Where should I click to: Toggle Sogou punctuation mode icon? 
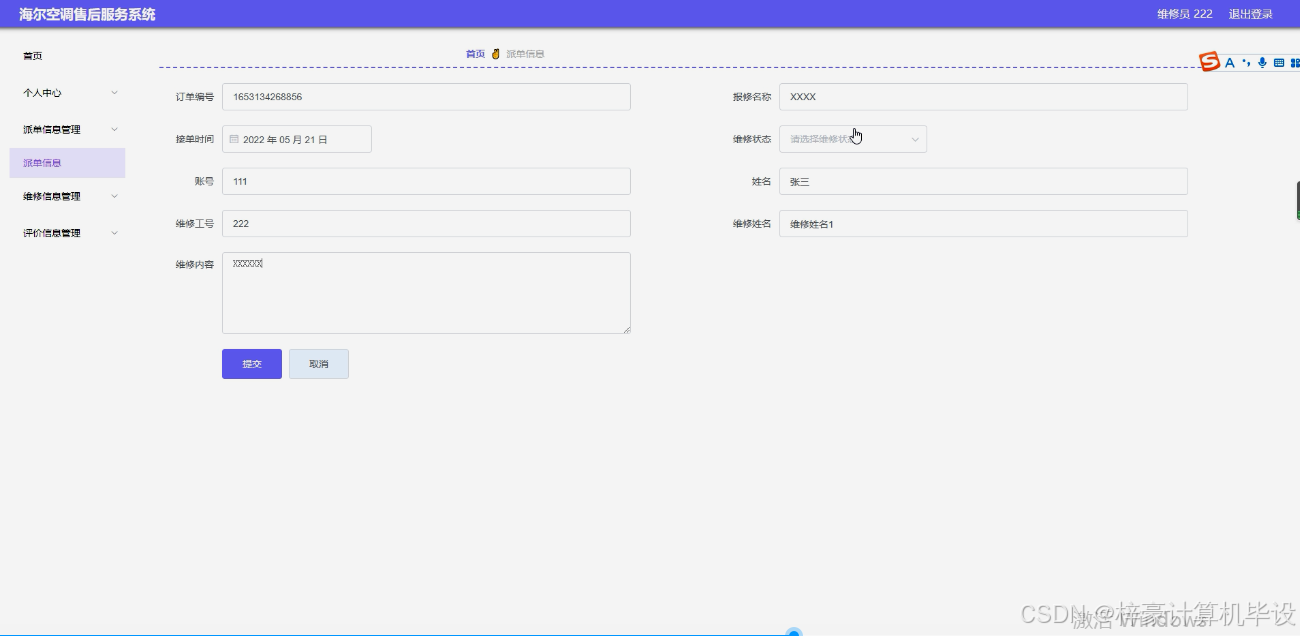[1246, 63]
